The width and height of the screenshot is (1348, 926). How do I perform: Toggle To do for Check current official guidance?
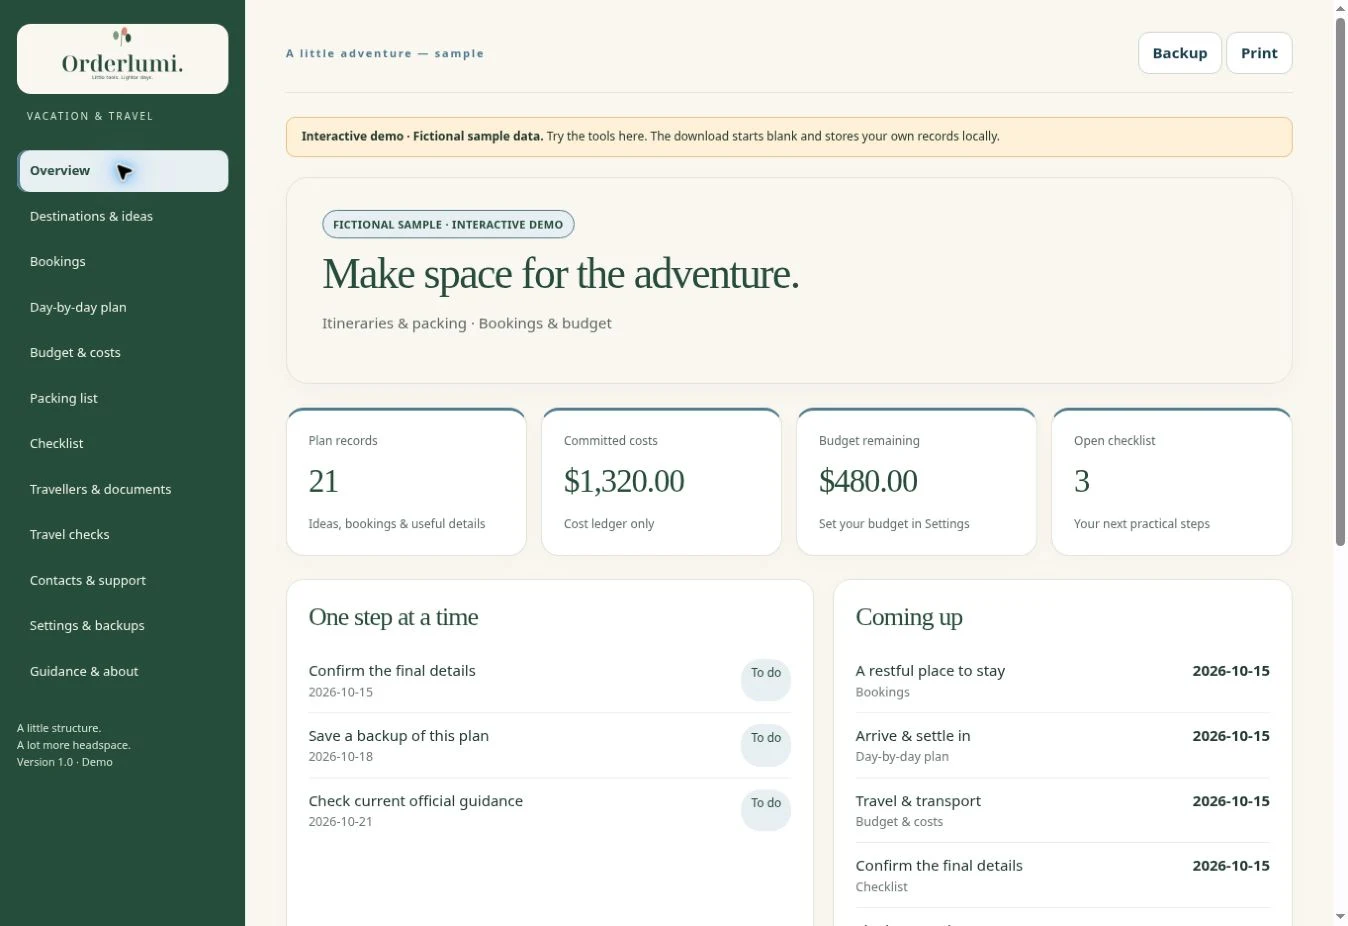[766, 810]
